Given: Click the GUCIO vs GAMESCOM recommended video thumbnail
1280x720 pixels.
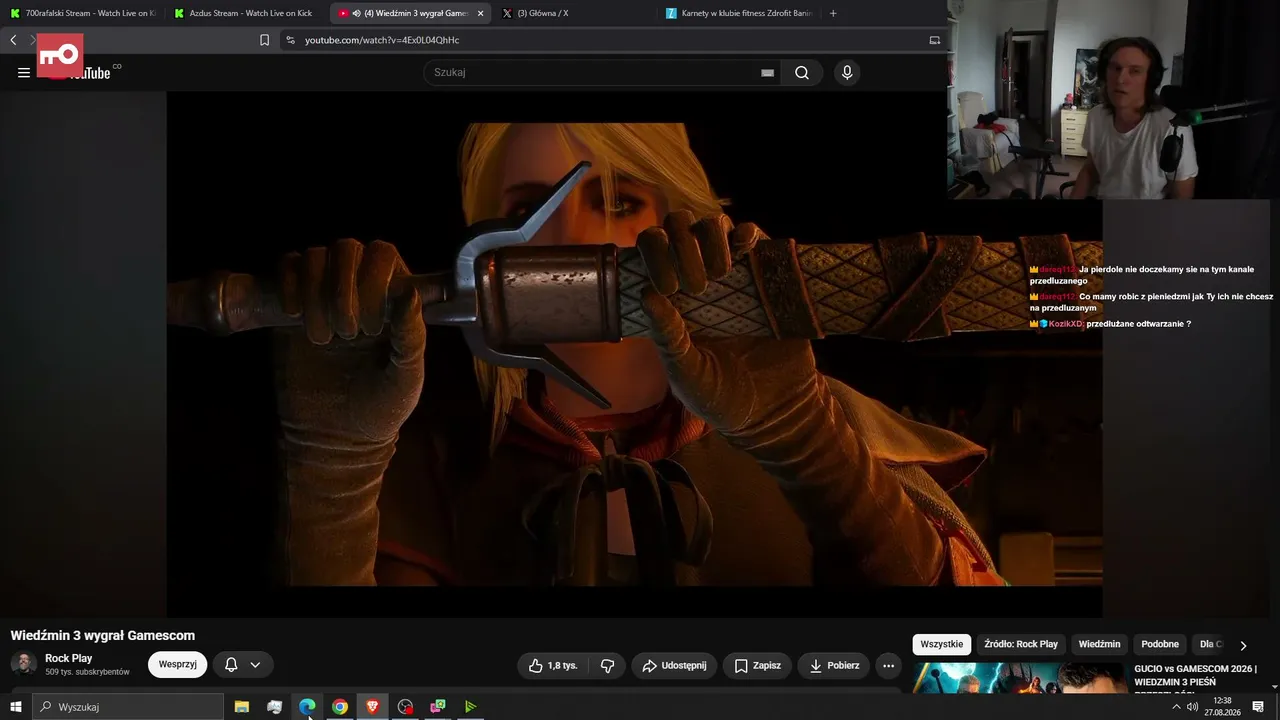Looking at the screenshot, I should [x=1019, y=677].
